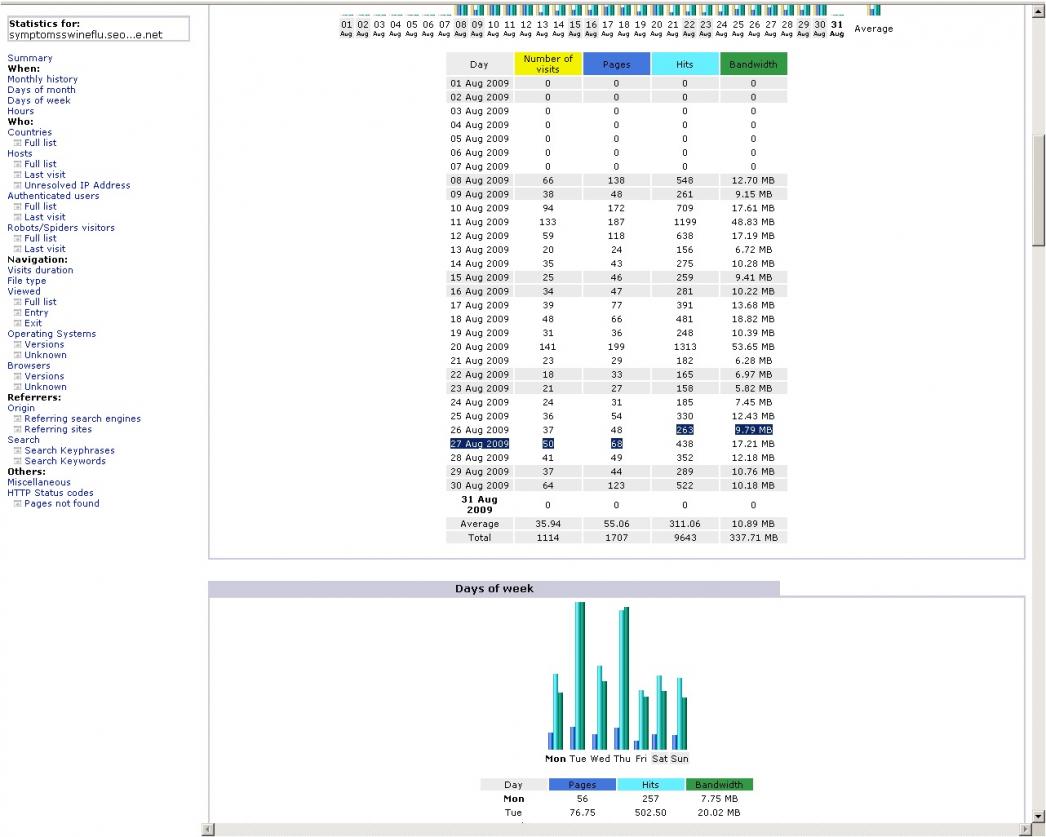Click the vertical scrollbar down arrow

(x=1038, y=817)
